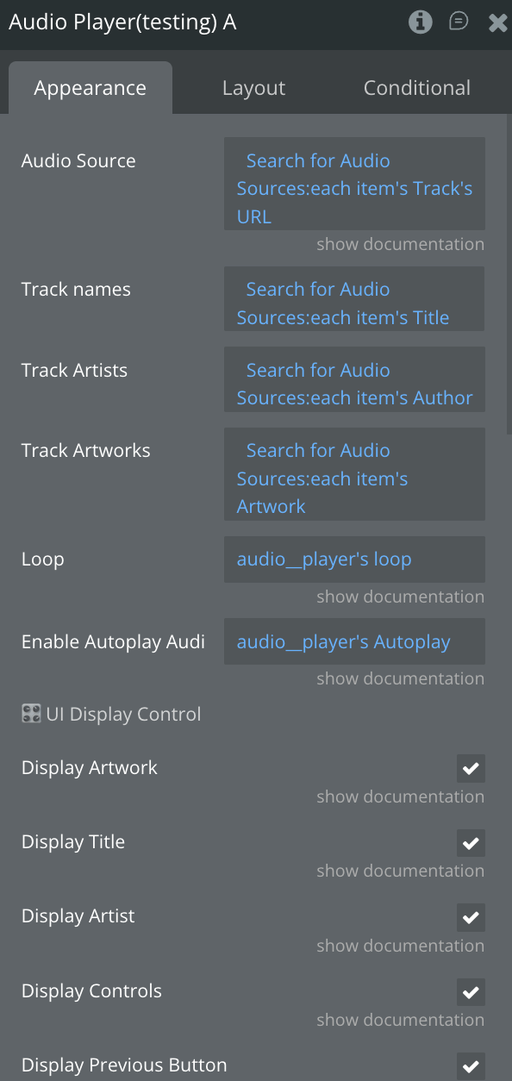Toggle the Display Title checkbox
512x1081 pixels.
click(471, 842)
